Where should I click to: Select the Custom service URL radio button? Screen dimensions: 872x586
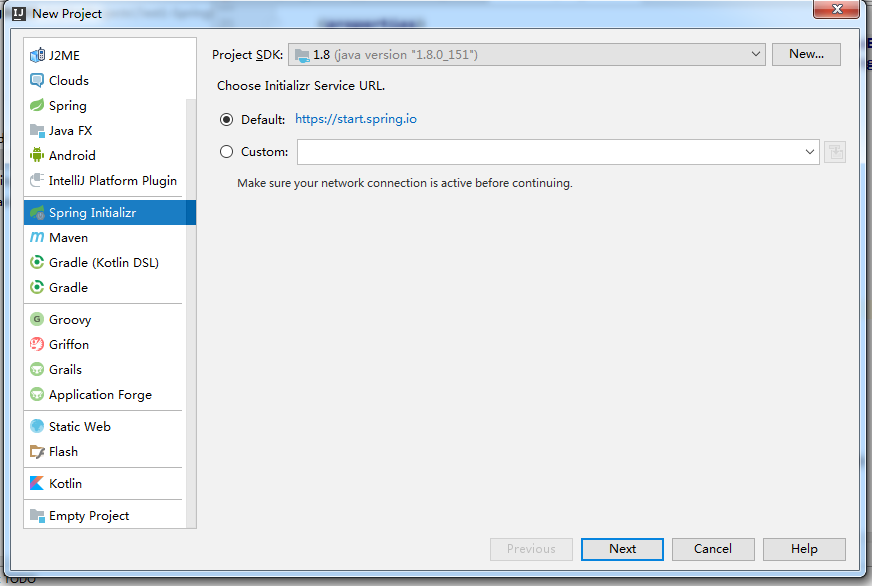pos(226,152)
